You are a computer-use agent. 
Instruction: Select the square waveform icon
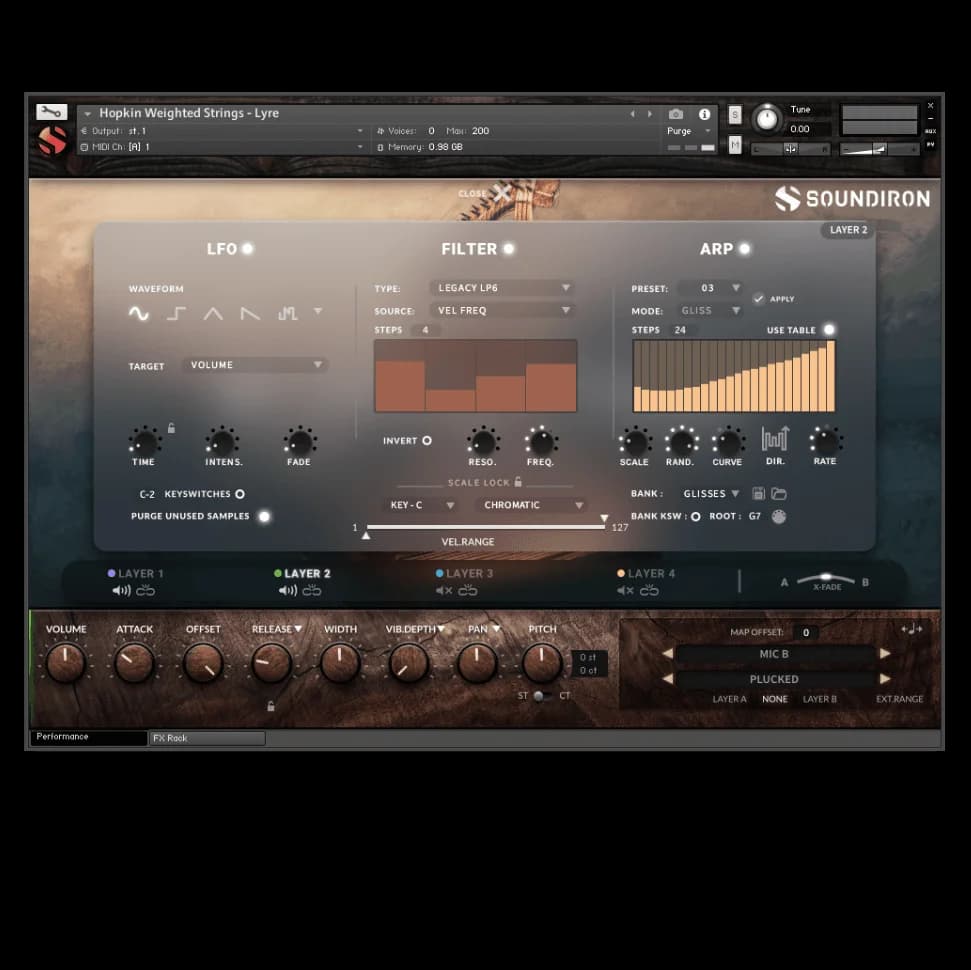coord(176,314)
